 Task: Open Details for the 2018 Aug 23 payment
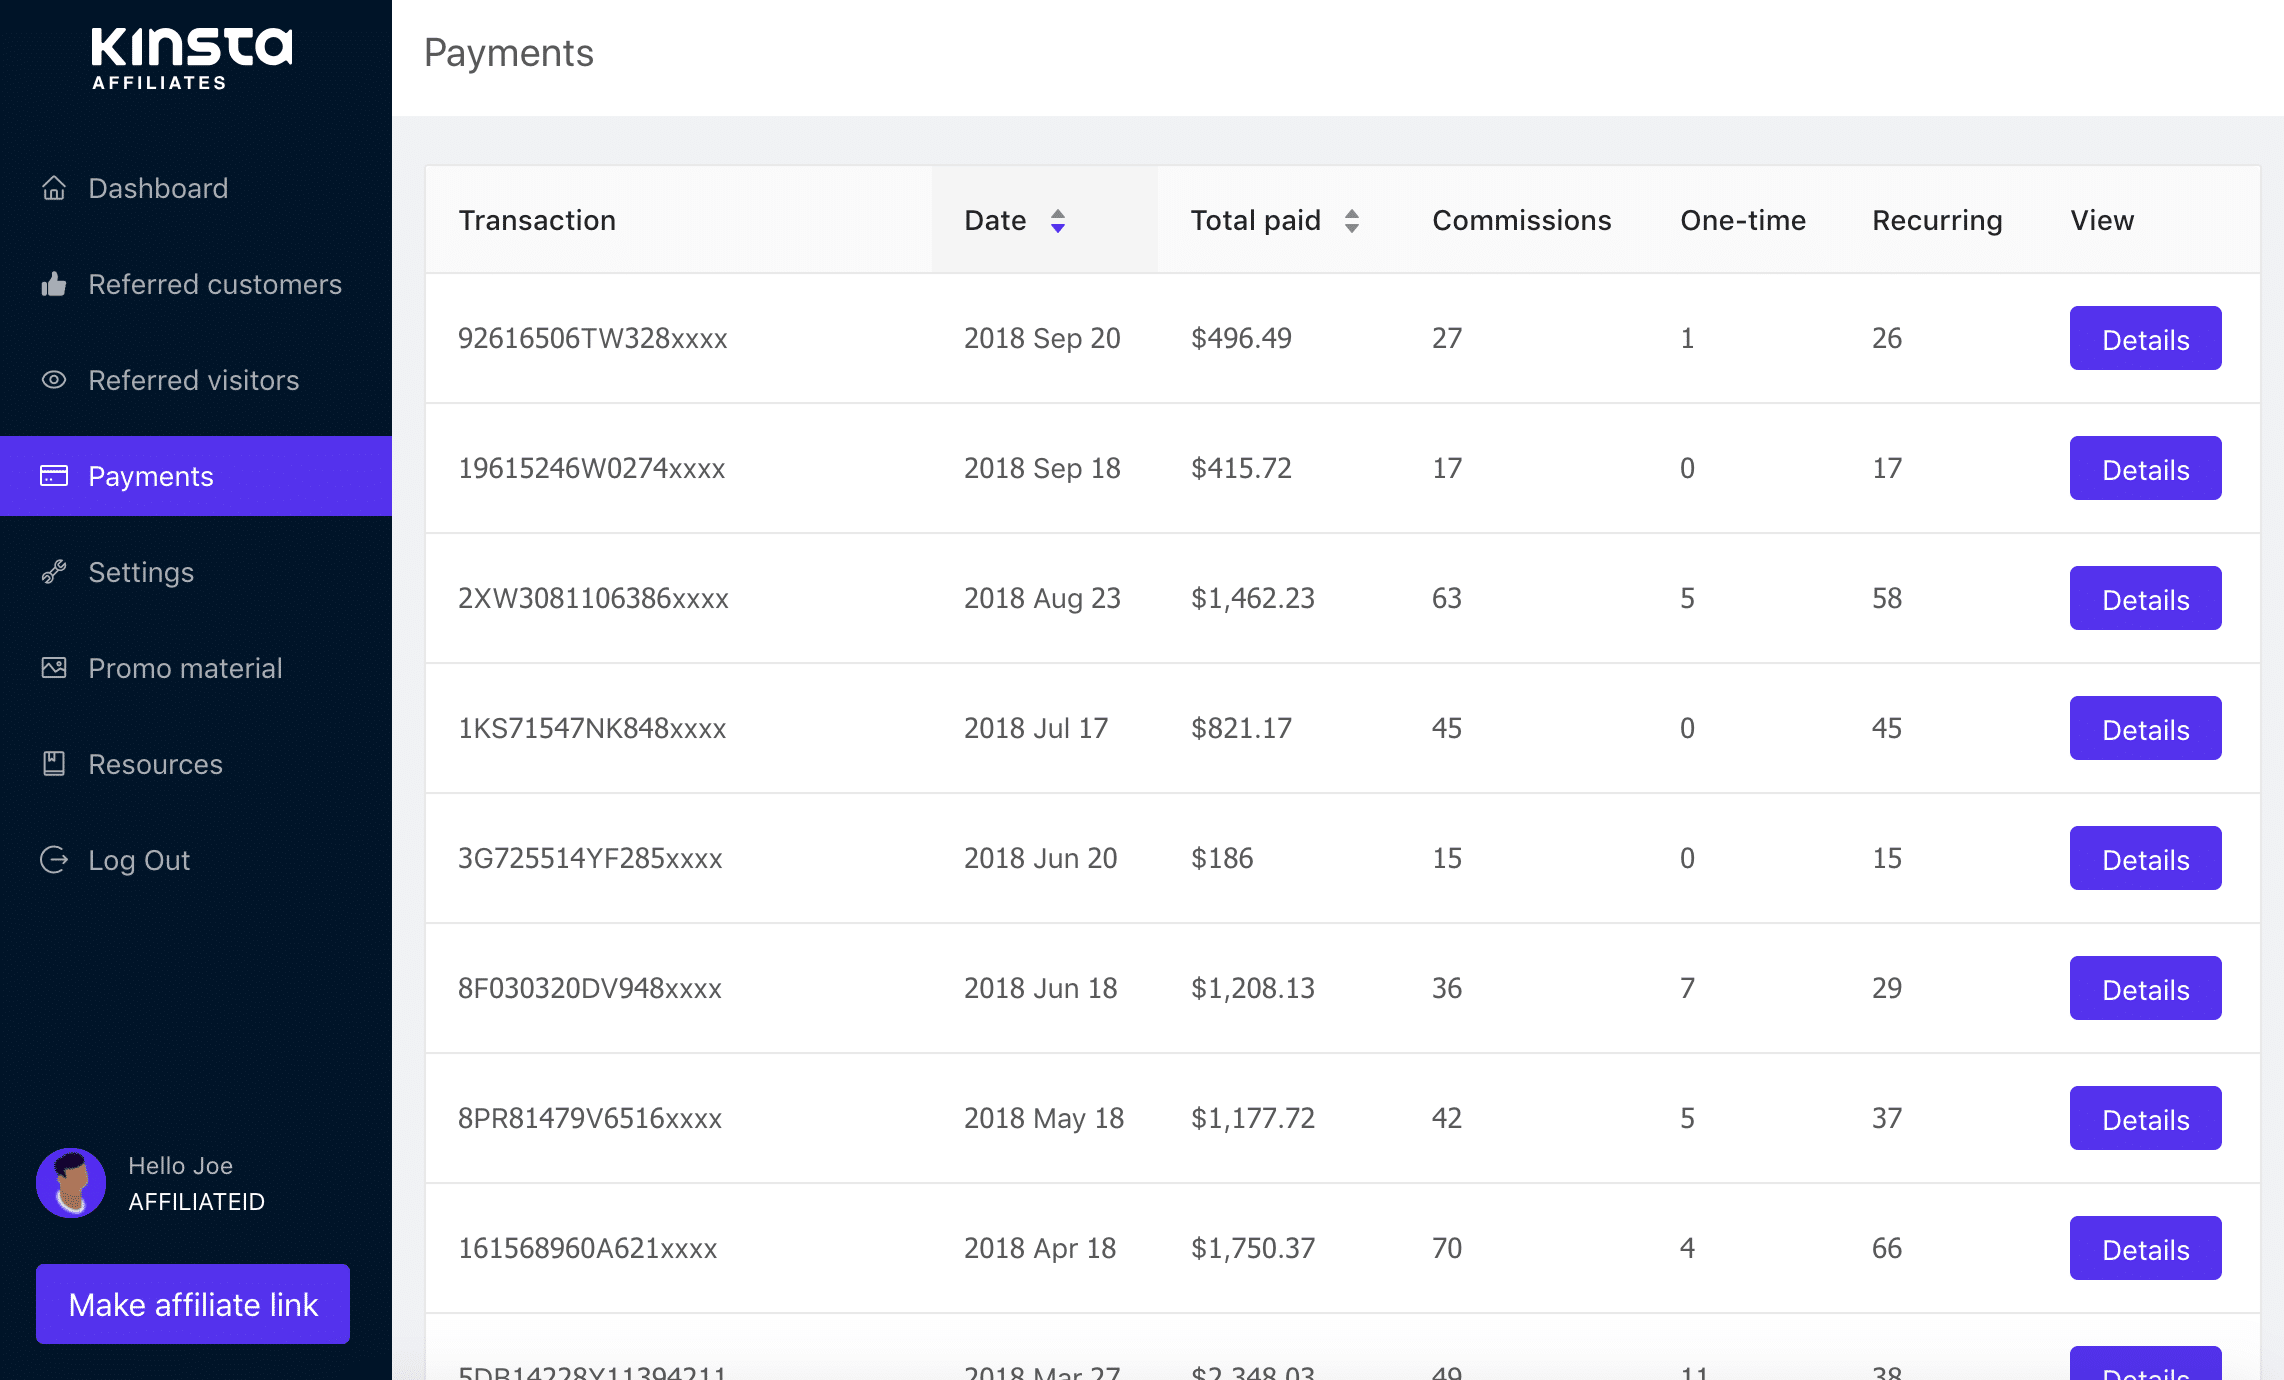[x=2145, y=598]
